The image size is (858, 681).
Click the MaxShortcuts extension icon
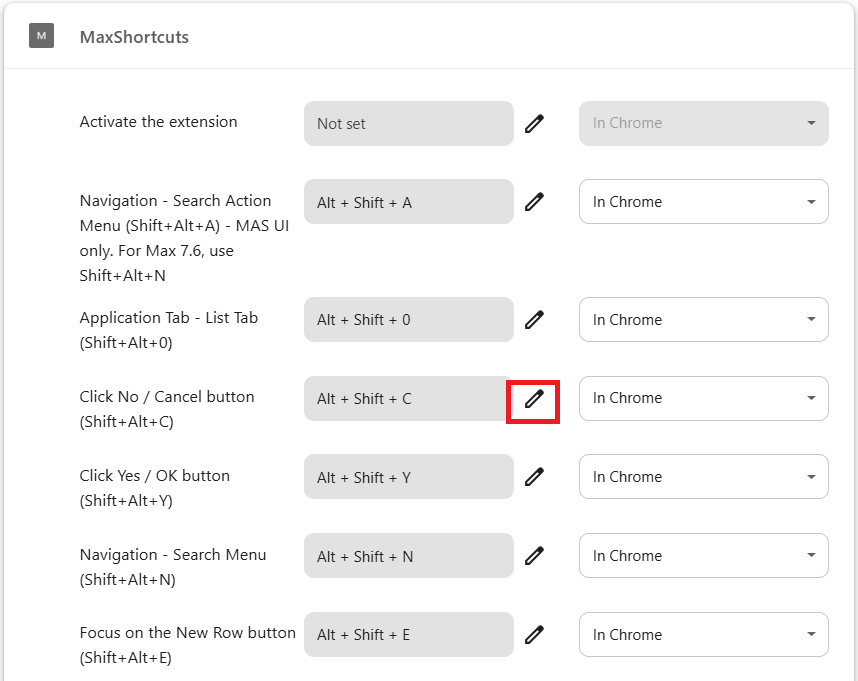(x=42, y=36)
